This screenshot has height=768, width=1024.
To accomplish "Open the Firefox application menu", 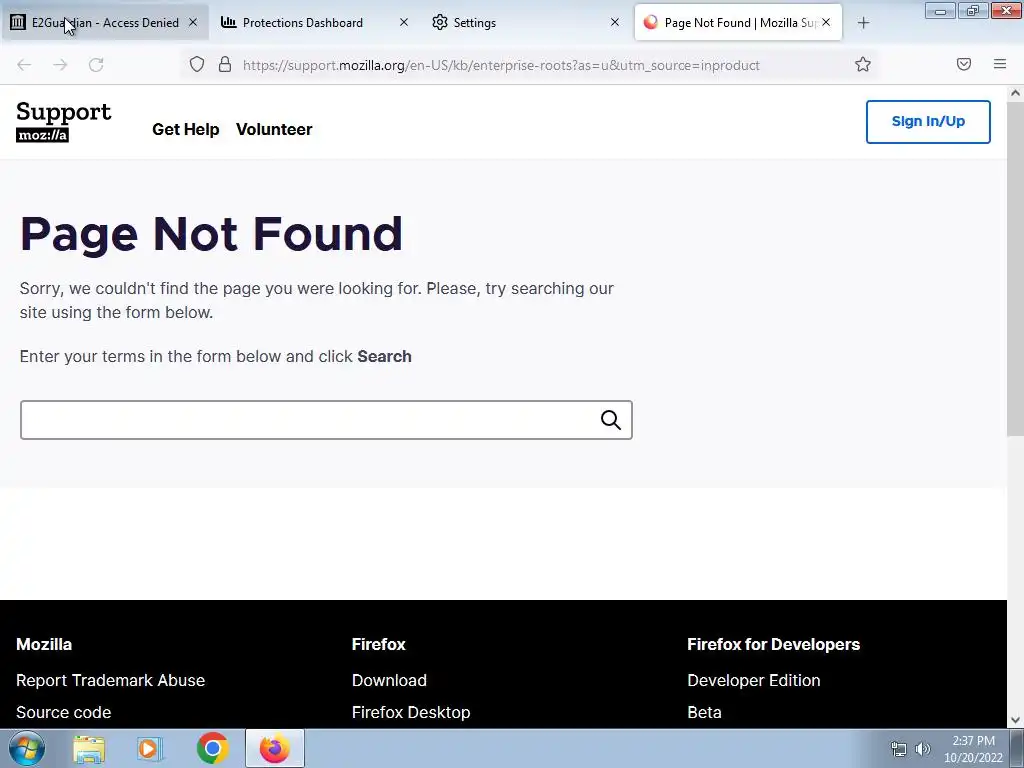I will 1000,64.
